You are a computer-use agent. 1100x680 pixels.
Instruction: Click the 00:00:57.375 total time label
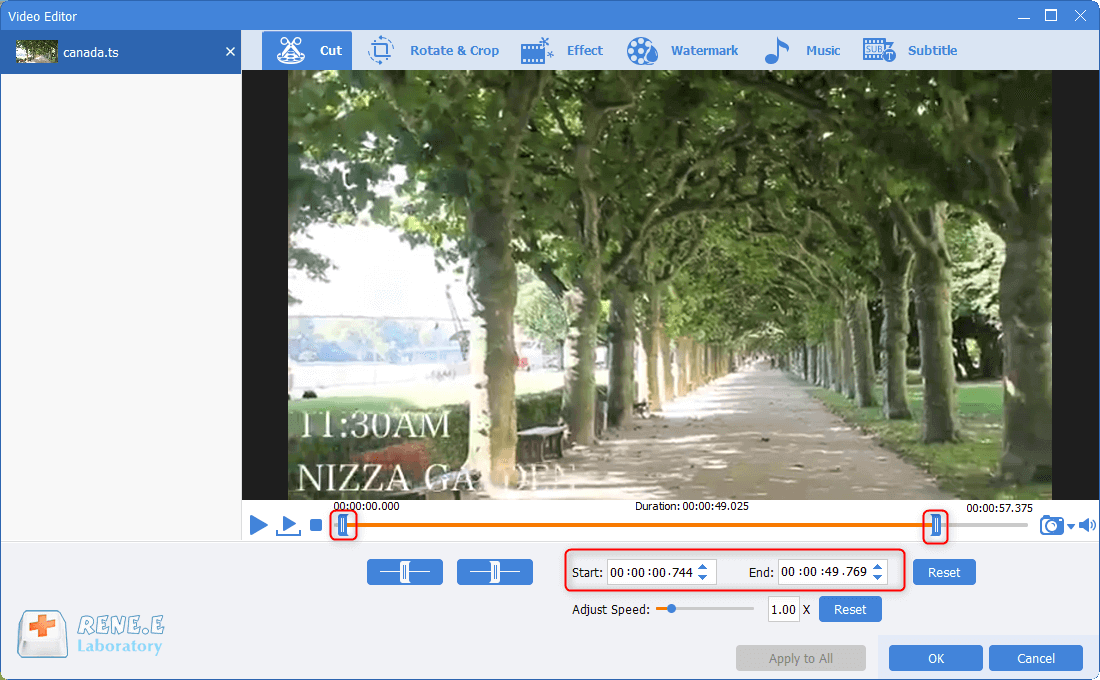999,508
